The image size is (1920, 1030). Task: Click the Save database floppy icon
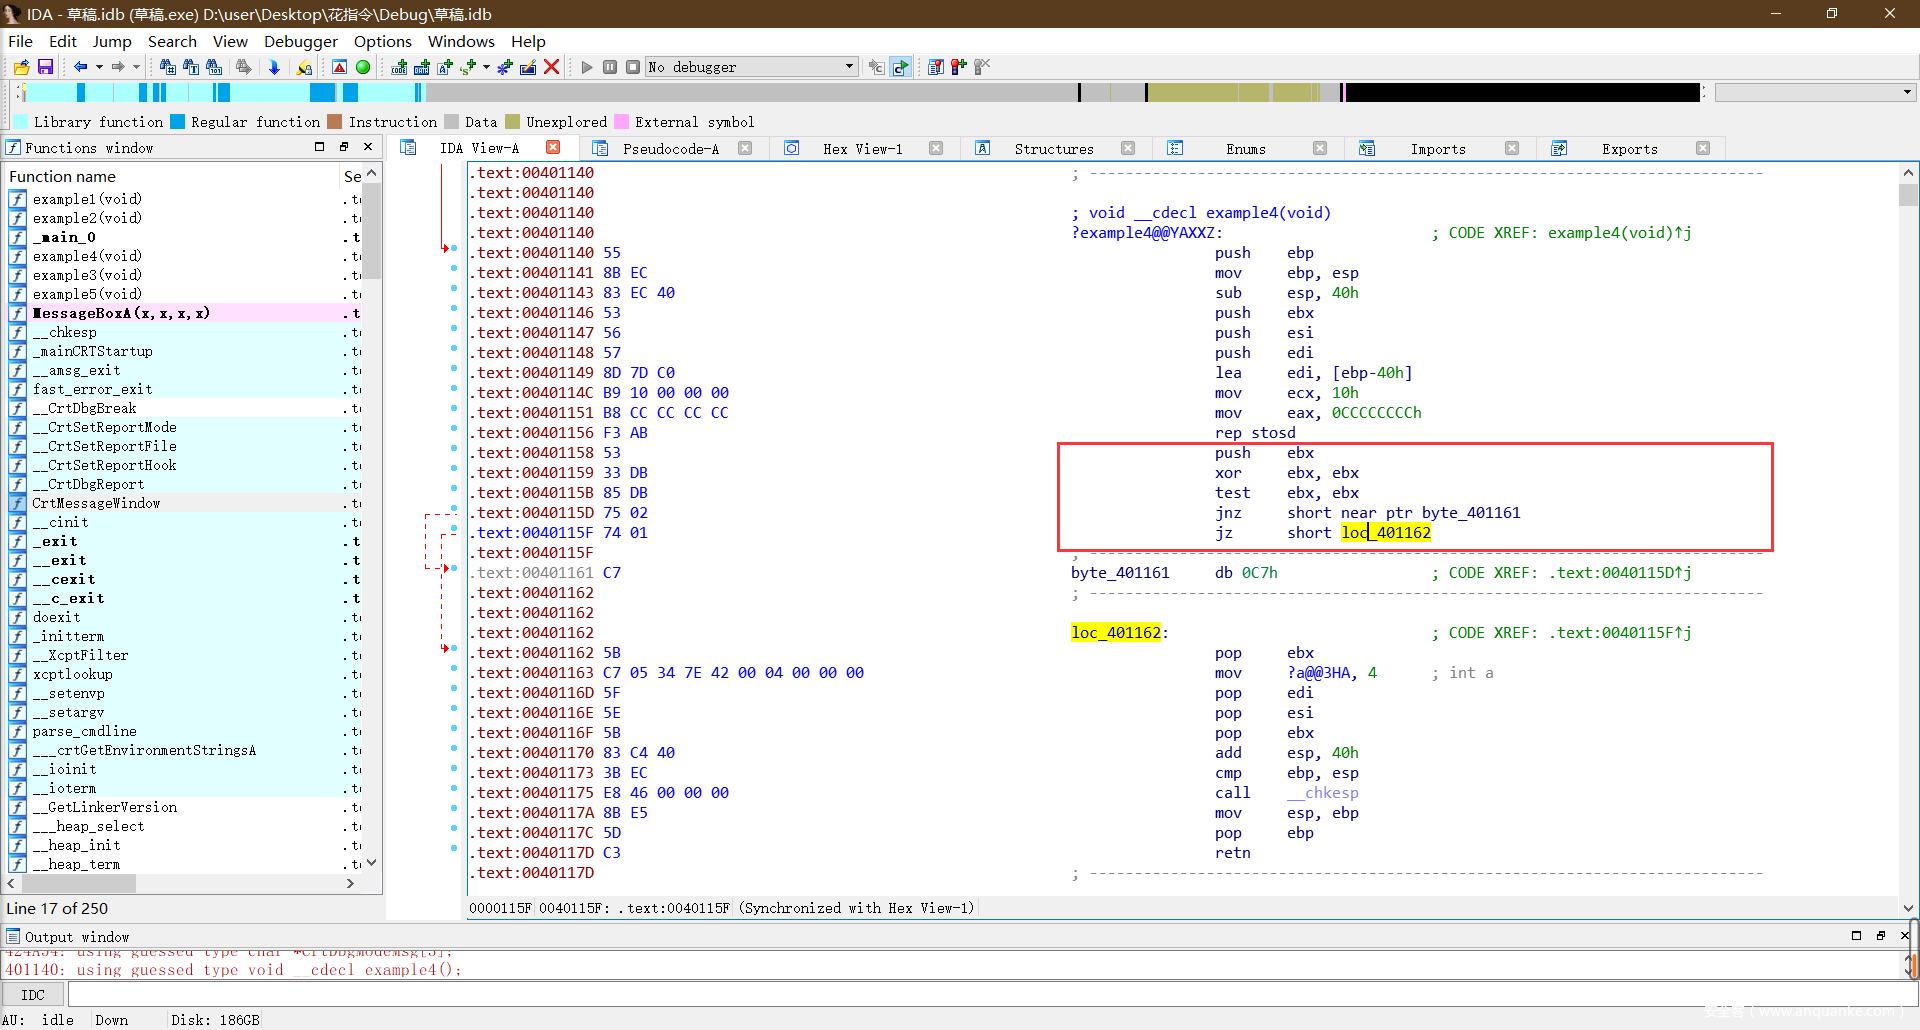45,67
